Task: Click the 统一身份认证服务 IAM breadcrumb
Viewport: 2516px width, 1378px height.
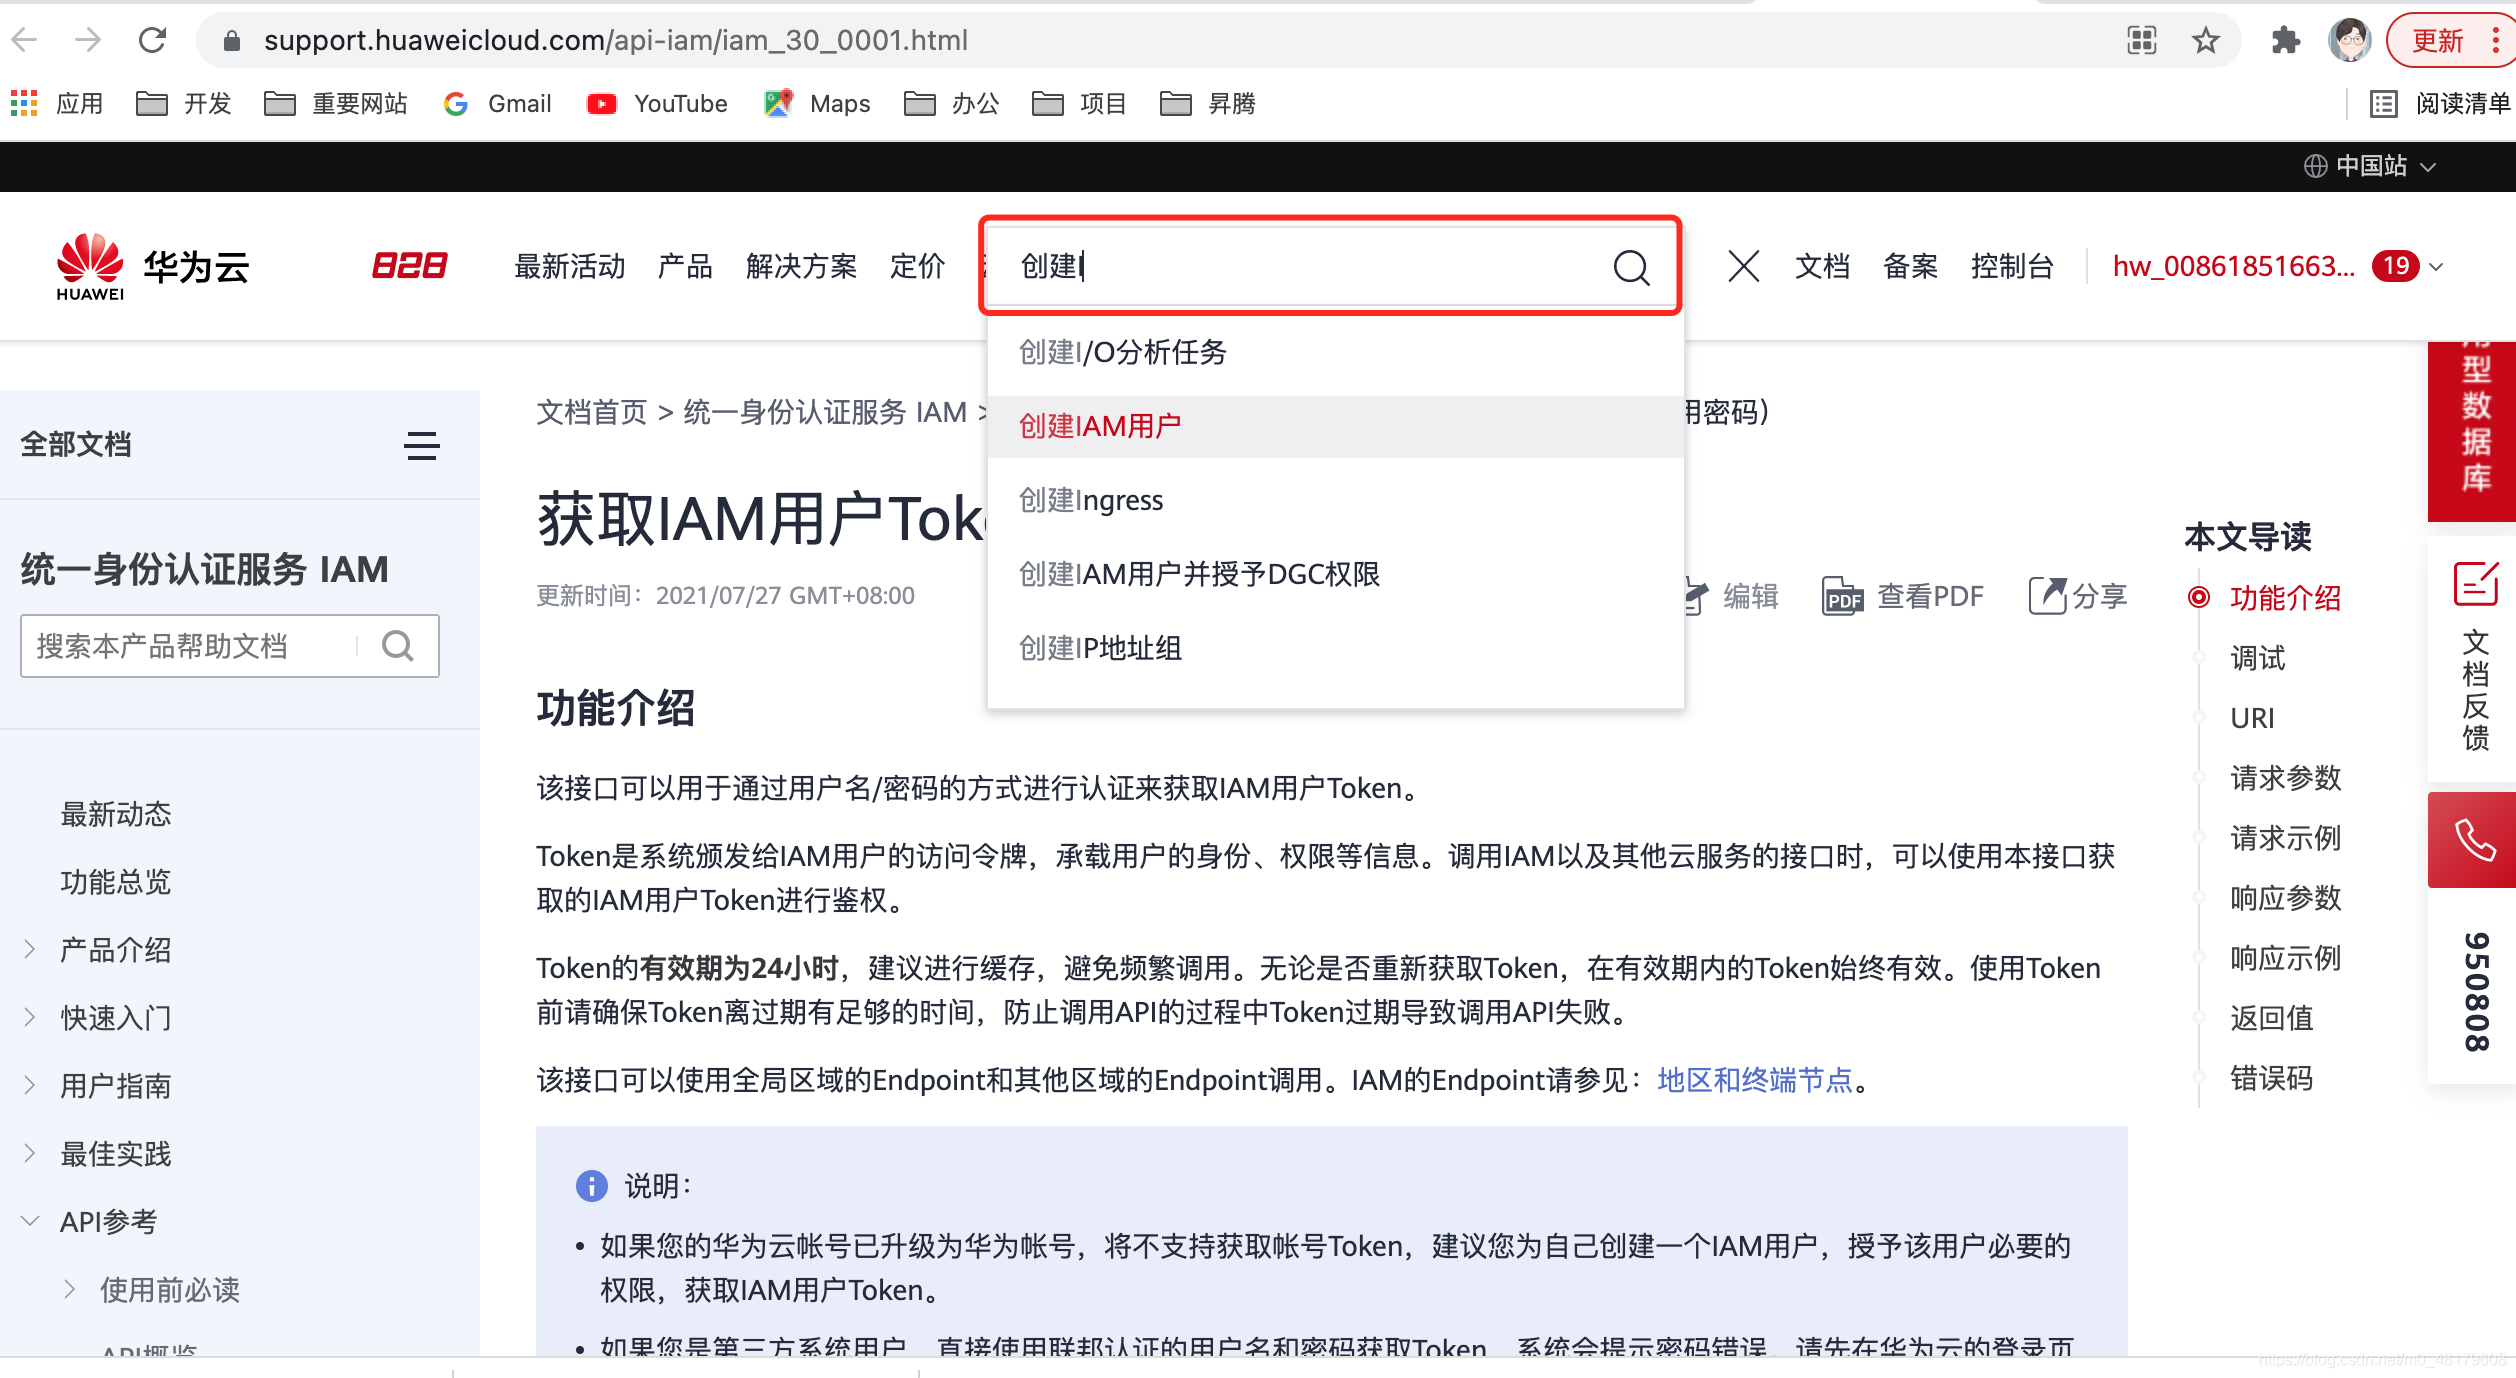Action: (x=825, y=412)
